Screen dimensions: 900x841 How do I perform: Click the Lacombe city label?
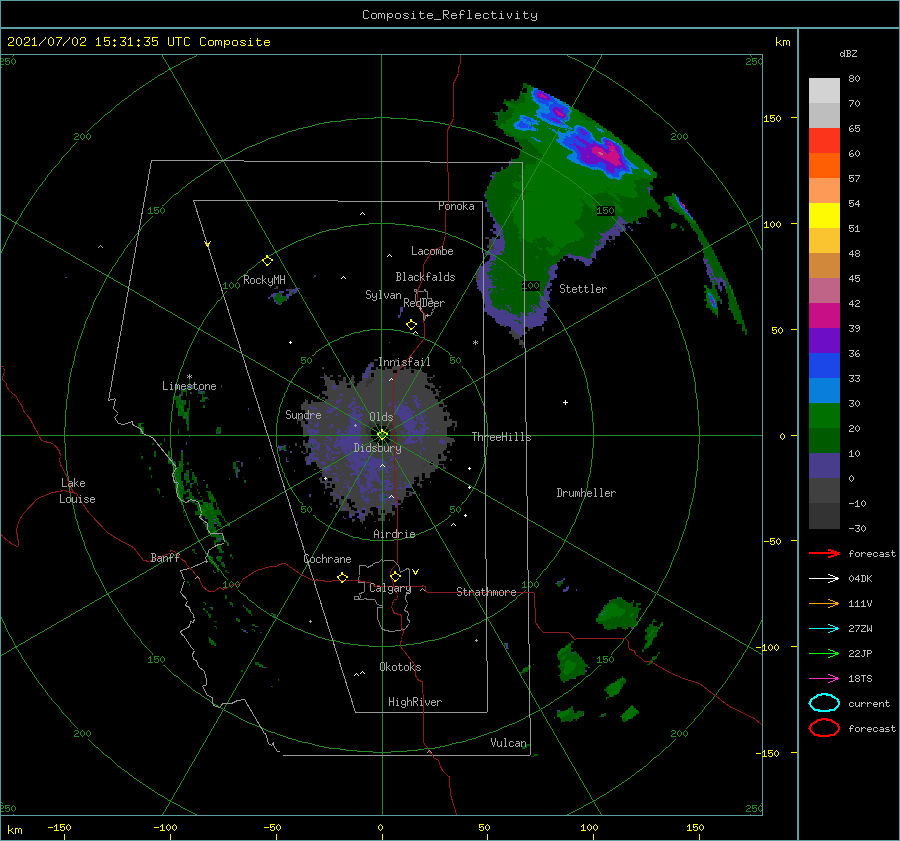(432, 251)
